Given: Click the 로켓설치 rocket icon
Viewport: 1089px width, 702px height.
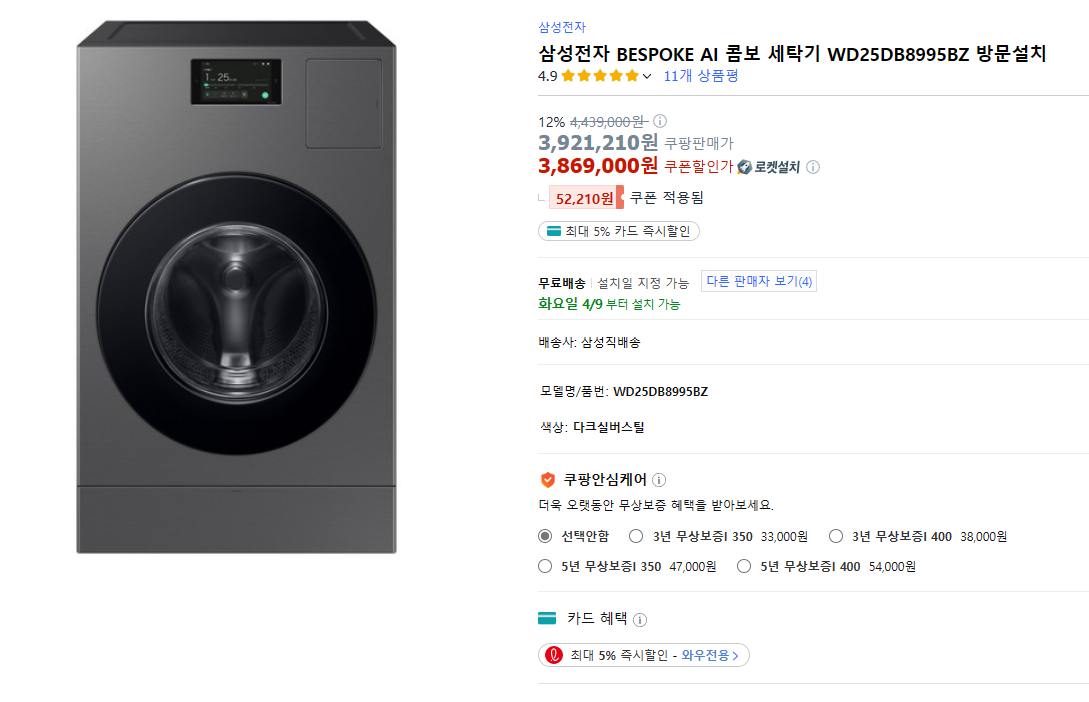Looking at the screenshot, I should coord(744,166).
